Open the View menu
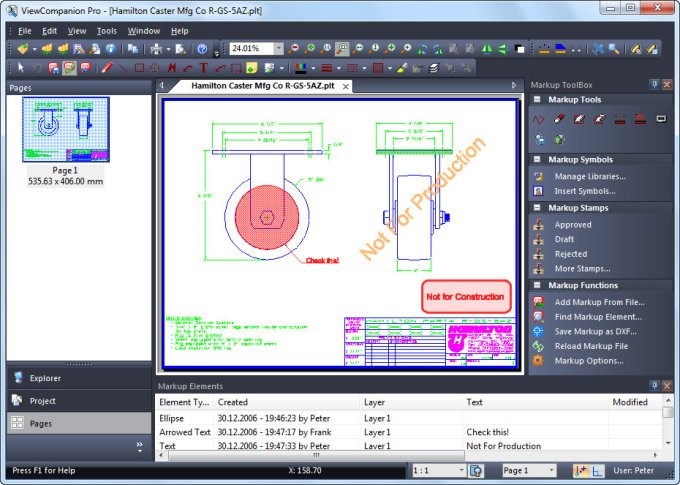This screenshot has height=485, width=680. point(77,31)
